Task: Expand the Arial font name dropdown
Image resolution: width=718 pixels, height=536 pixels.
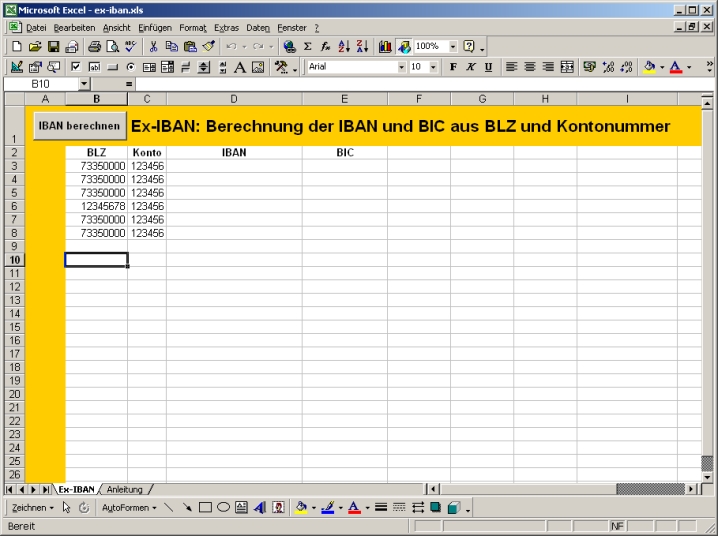Action: (402, 67)
